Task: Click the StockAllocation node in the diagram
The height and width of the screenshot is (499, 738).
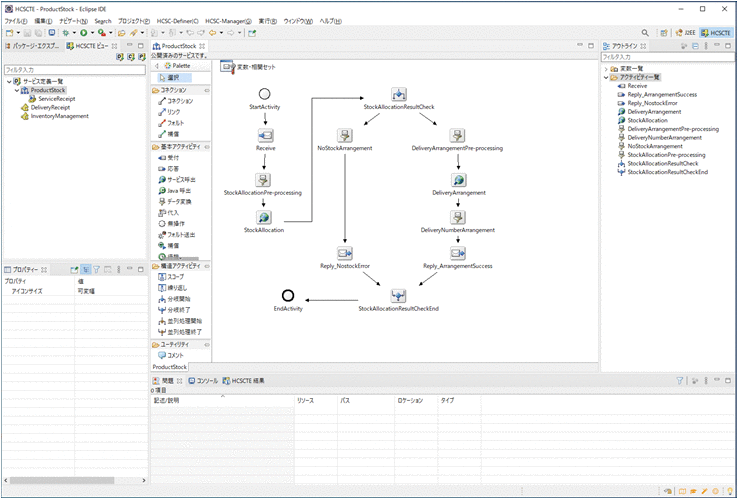Action: (264, 216)
